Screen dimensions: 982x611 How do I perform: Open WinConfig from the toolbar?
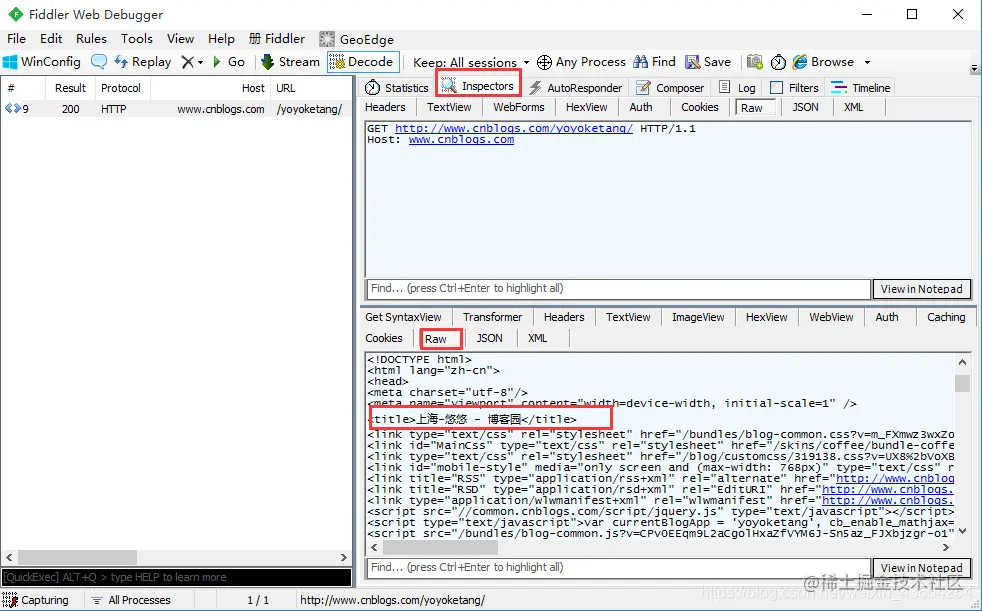(42, 62)
